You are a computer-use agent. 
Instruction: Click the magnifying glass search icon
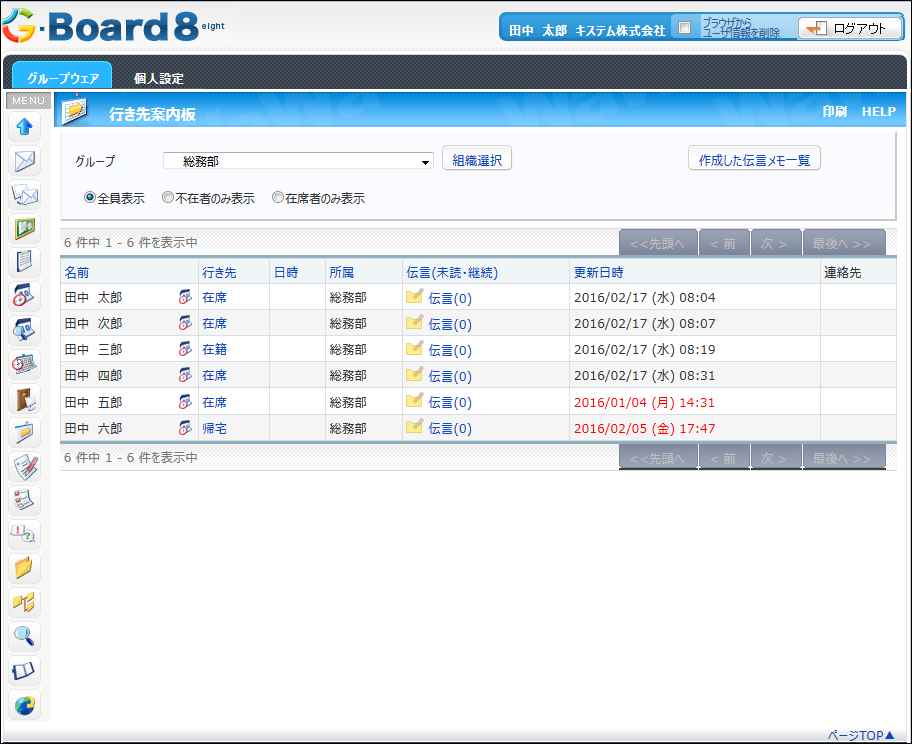coord(25,635)
